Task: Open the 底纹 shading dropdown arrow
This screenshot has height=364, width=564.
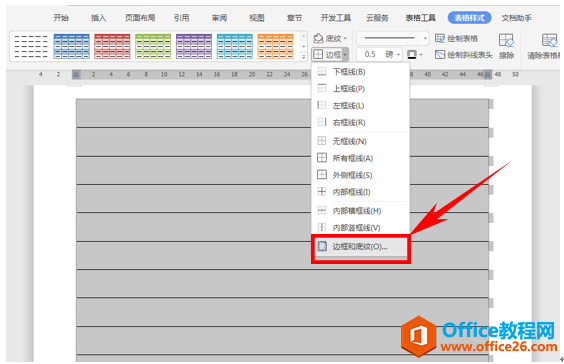Action: pos(345,38)
